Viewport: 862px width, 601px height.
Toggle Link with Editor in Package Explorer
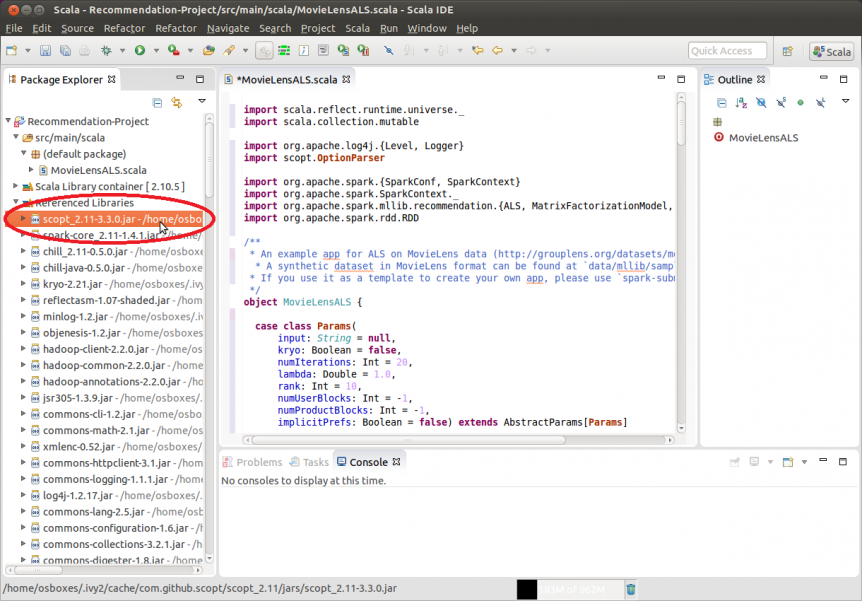click(x=177, y=102)
